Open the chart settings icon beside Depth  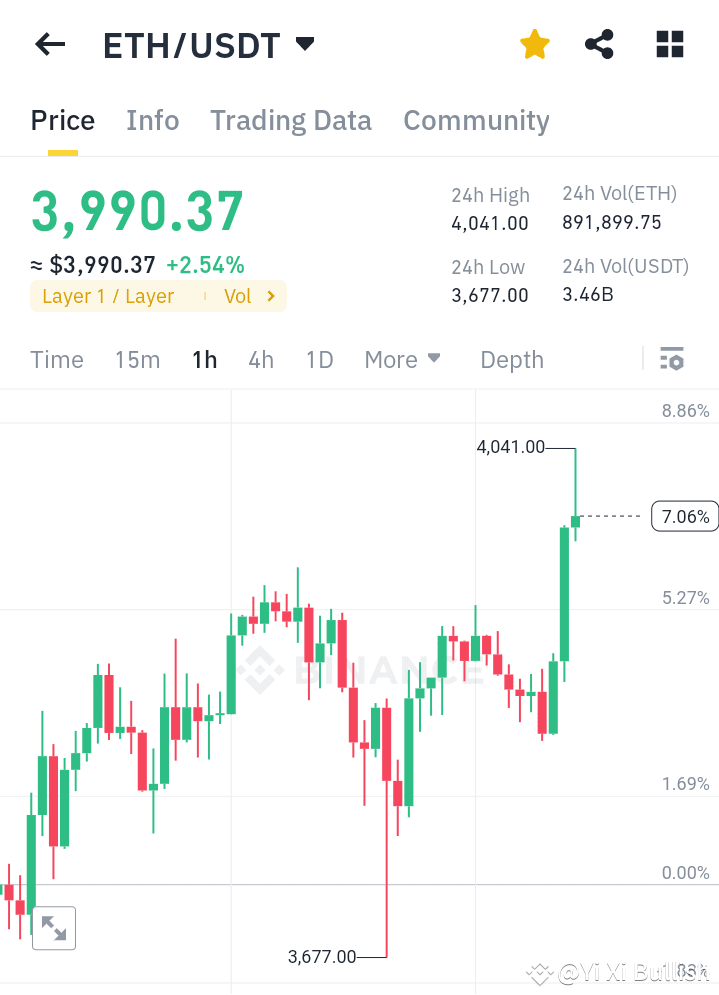672,358
